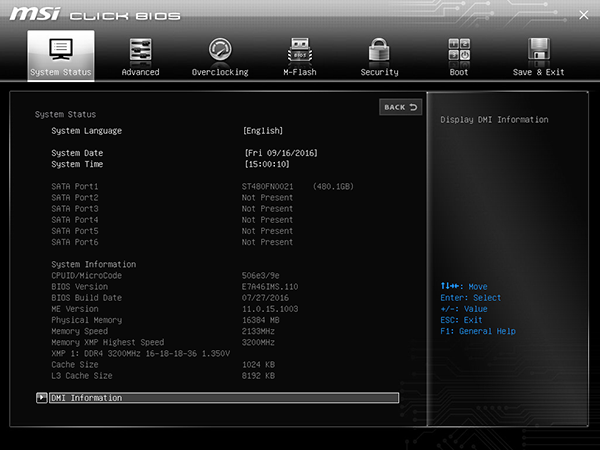The height and width of the screenshot is (450, 600).
Task: Click the F1: General Help hint
Action: tap(478, 331)
